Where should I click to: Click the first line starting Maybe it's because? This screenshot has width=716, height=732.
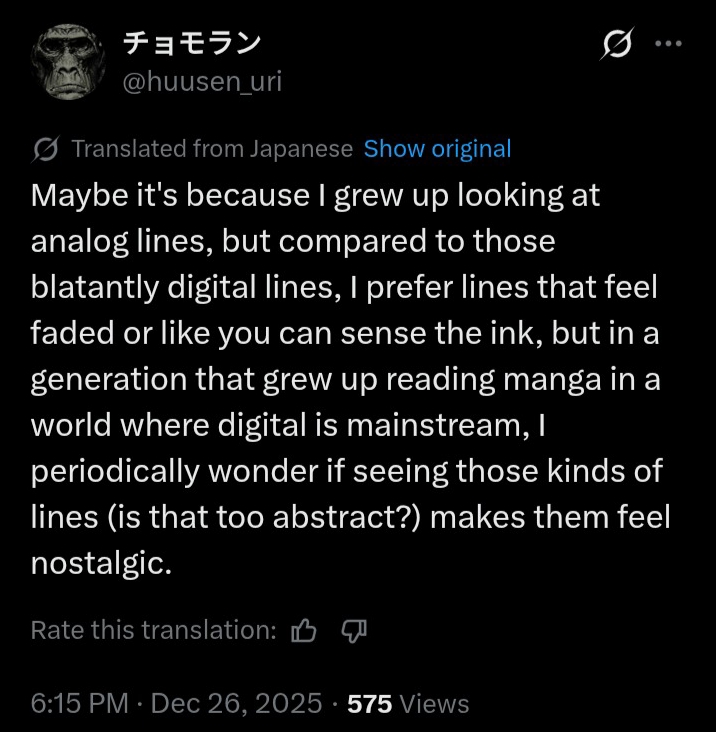pos(315,195)
